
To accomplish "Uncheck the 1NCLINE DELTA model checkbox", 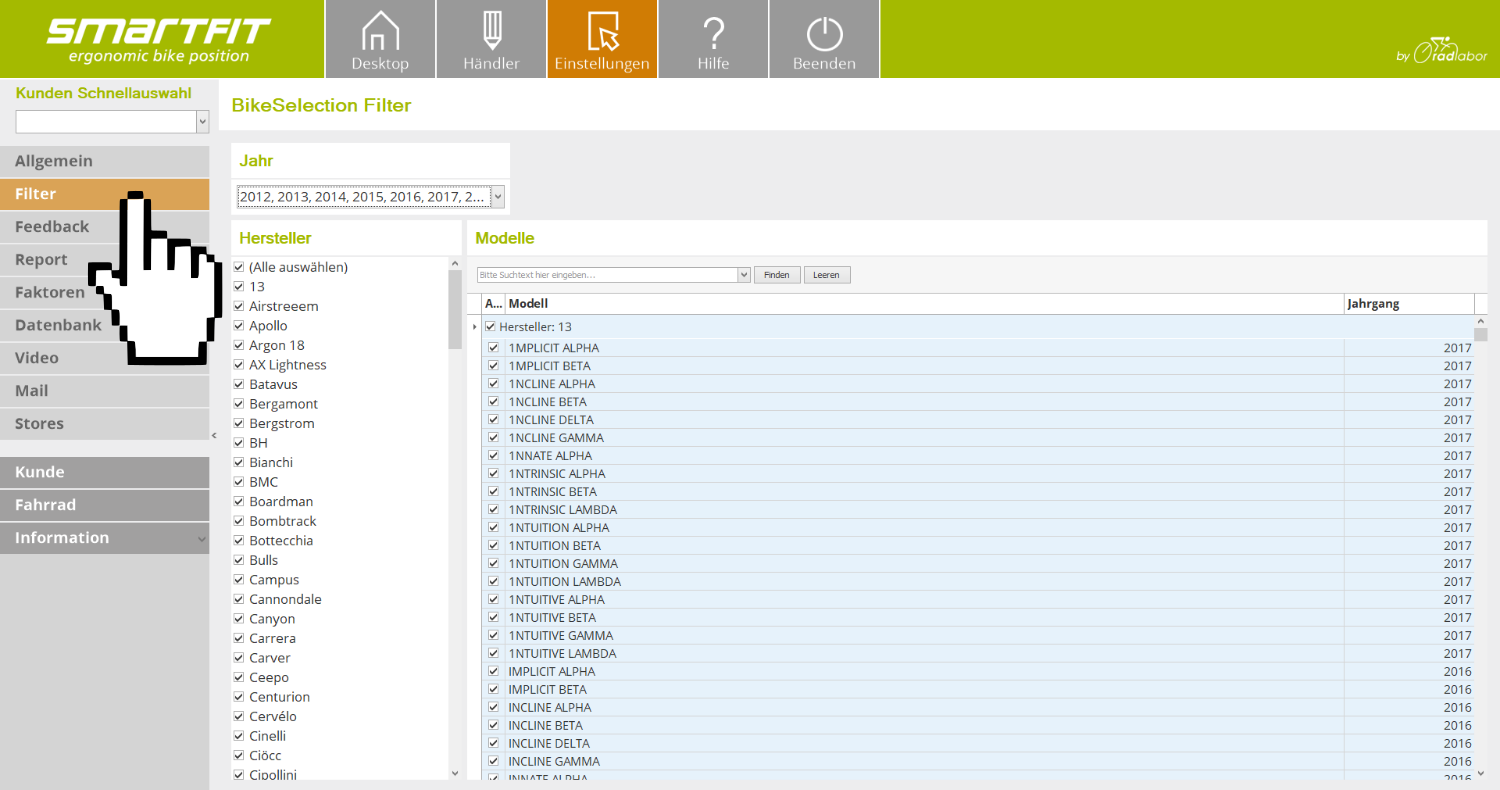I will (493, 420).
